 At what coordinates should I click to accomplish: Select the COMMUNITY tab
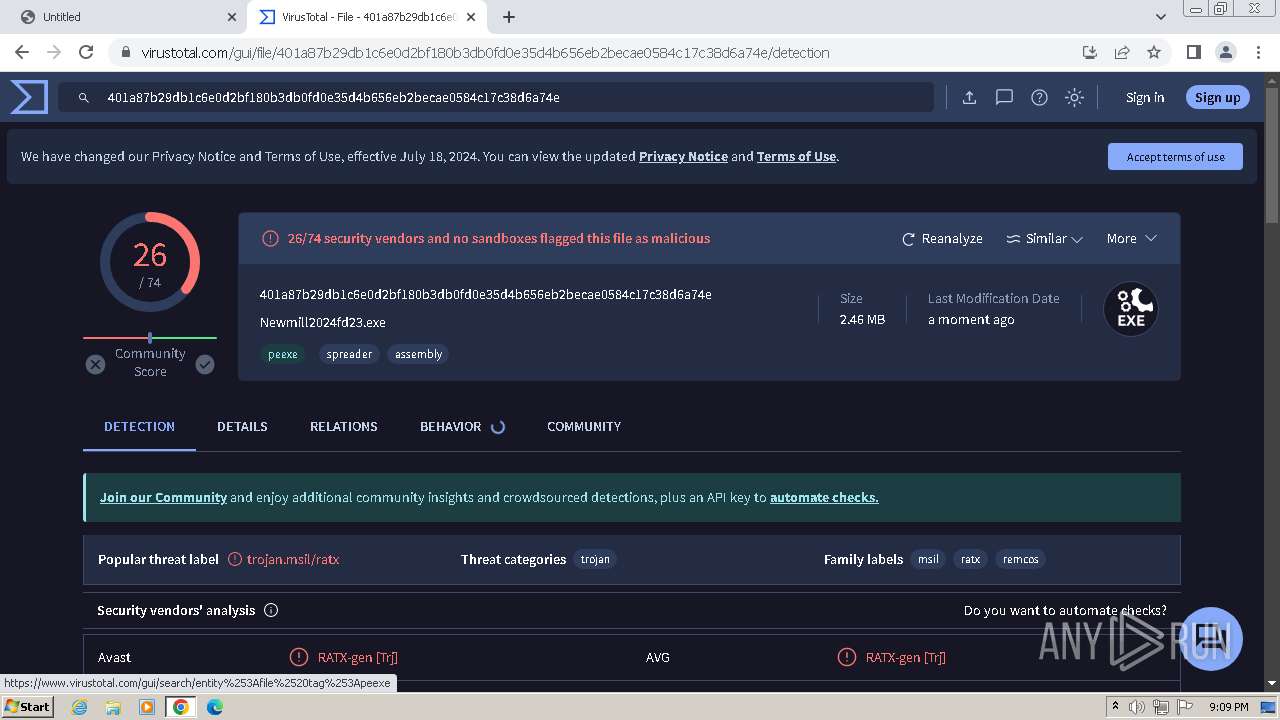[x=584, y=426]
